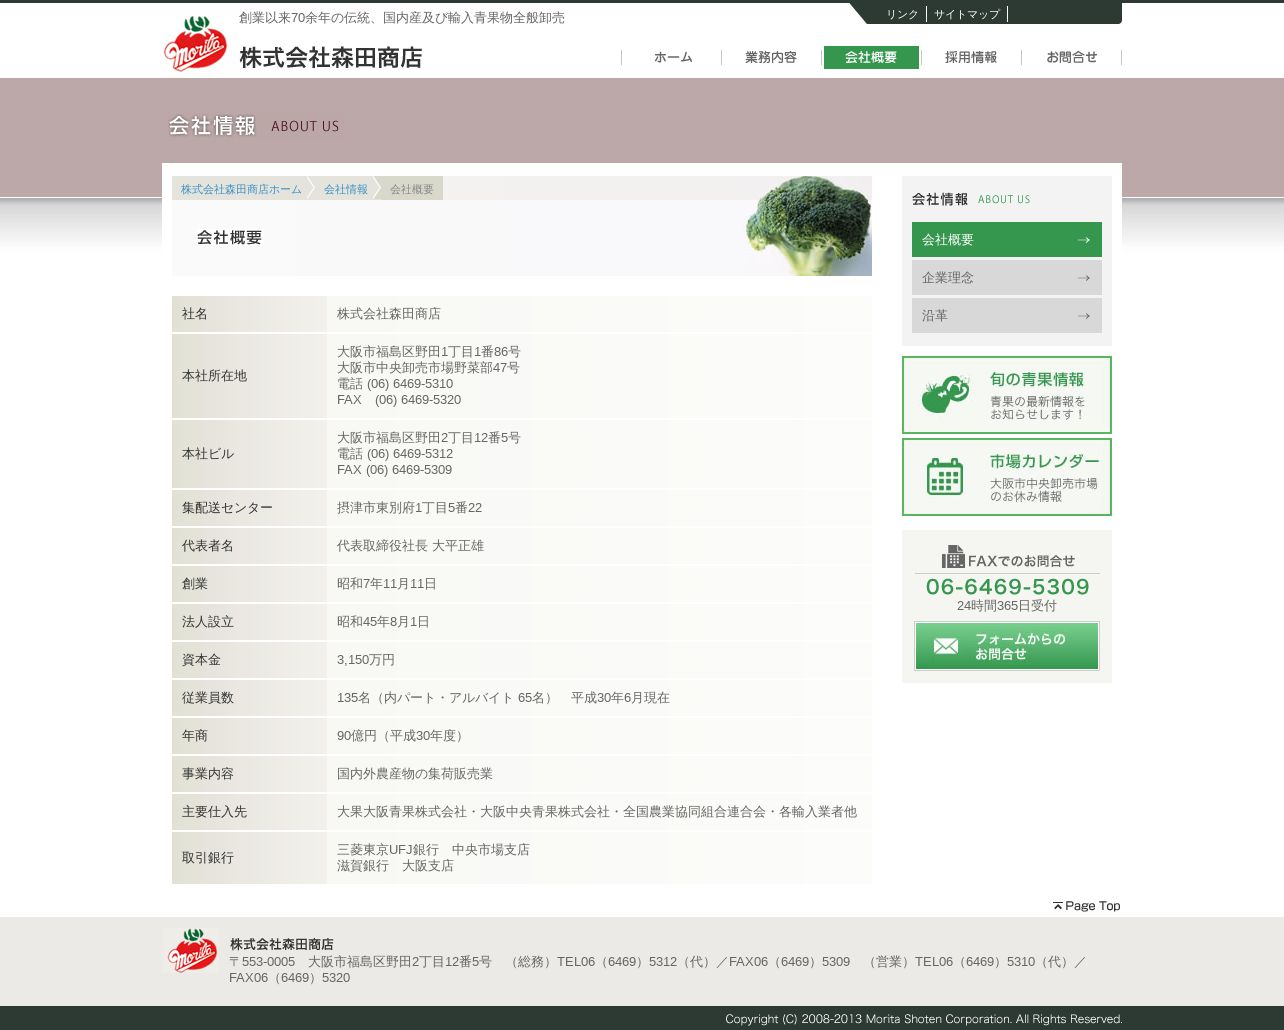Screen dimensions: 1284x1030
Task: Click the seasonal produce vegetable icon
Action: (x=945, y=394)
